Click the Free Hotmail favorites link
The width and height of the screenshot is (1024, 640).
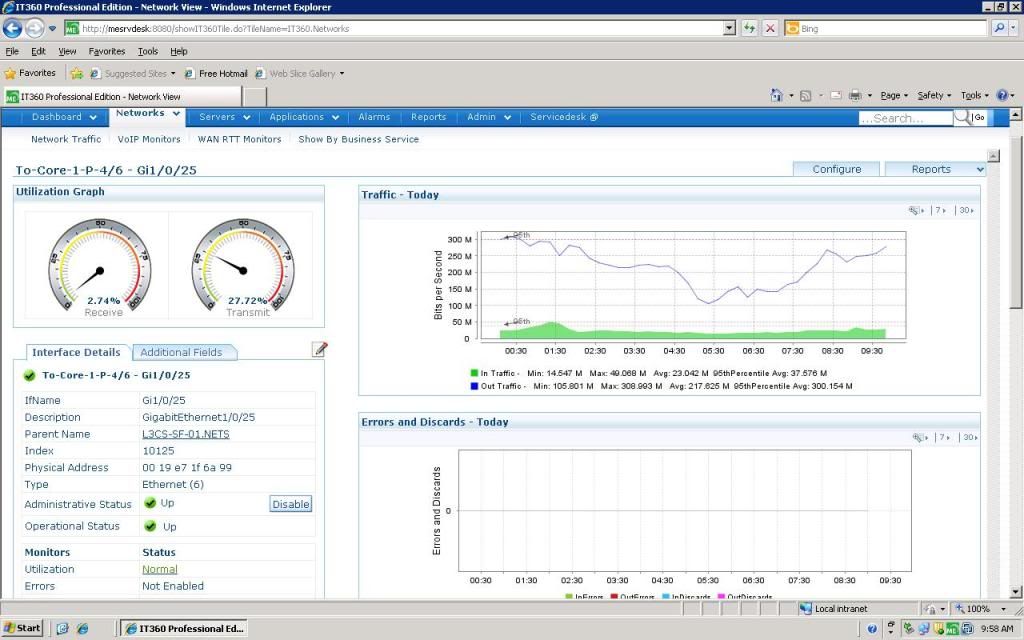pos(217,74)
